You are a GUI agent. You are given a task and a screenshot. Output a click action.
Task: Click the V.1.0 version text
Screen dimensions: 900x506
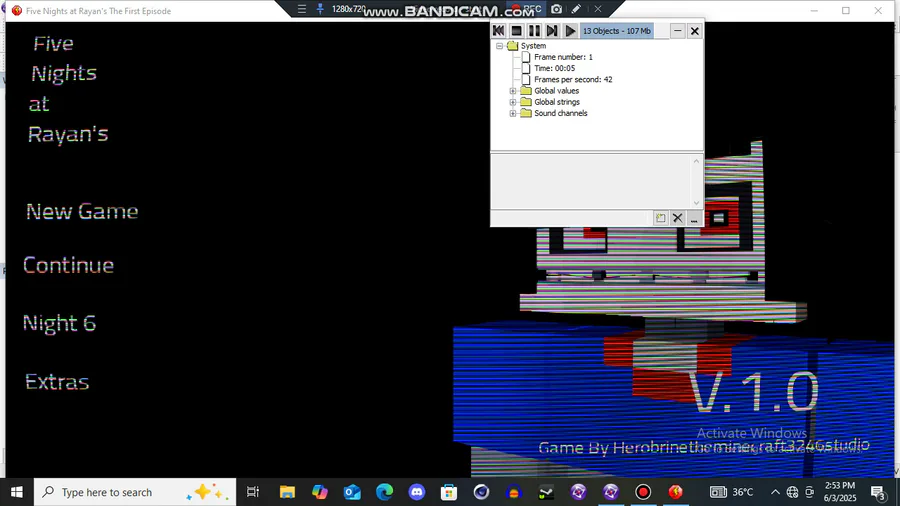coord(754,392)
